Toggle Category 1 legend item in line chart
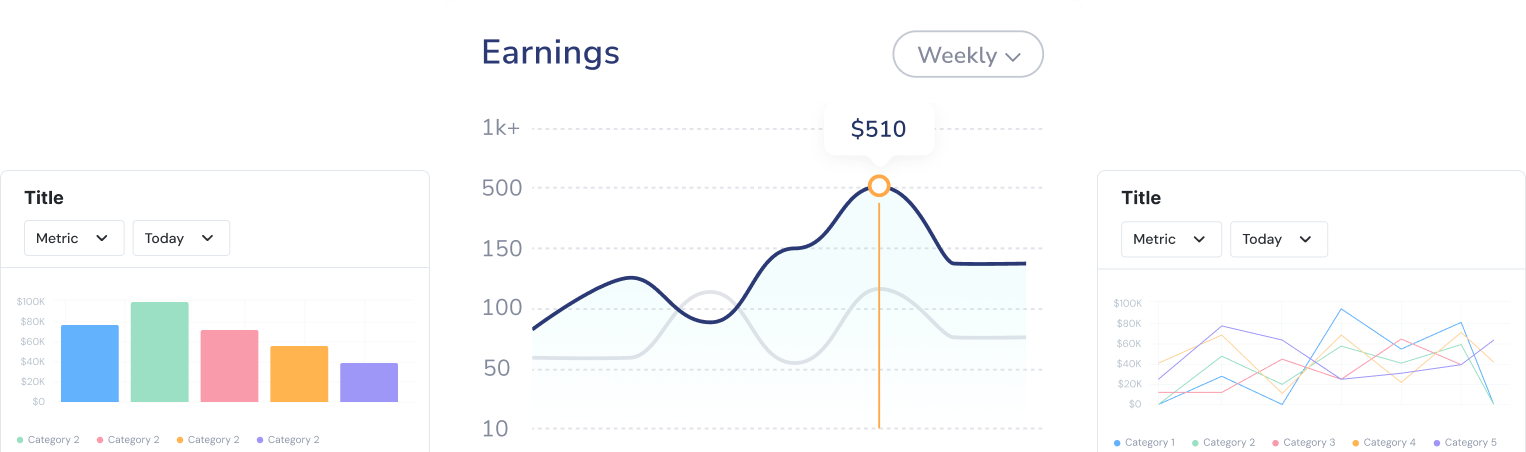The height and width of the screenshot is (452, 1526). click(x=1143, y=442)
